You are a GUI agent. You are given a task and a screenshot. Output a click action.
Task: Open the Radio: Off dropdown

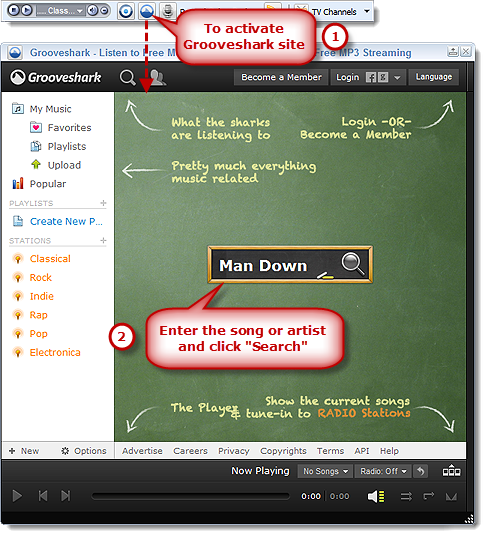383,471
